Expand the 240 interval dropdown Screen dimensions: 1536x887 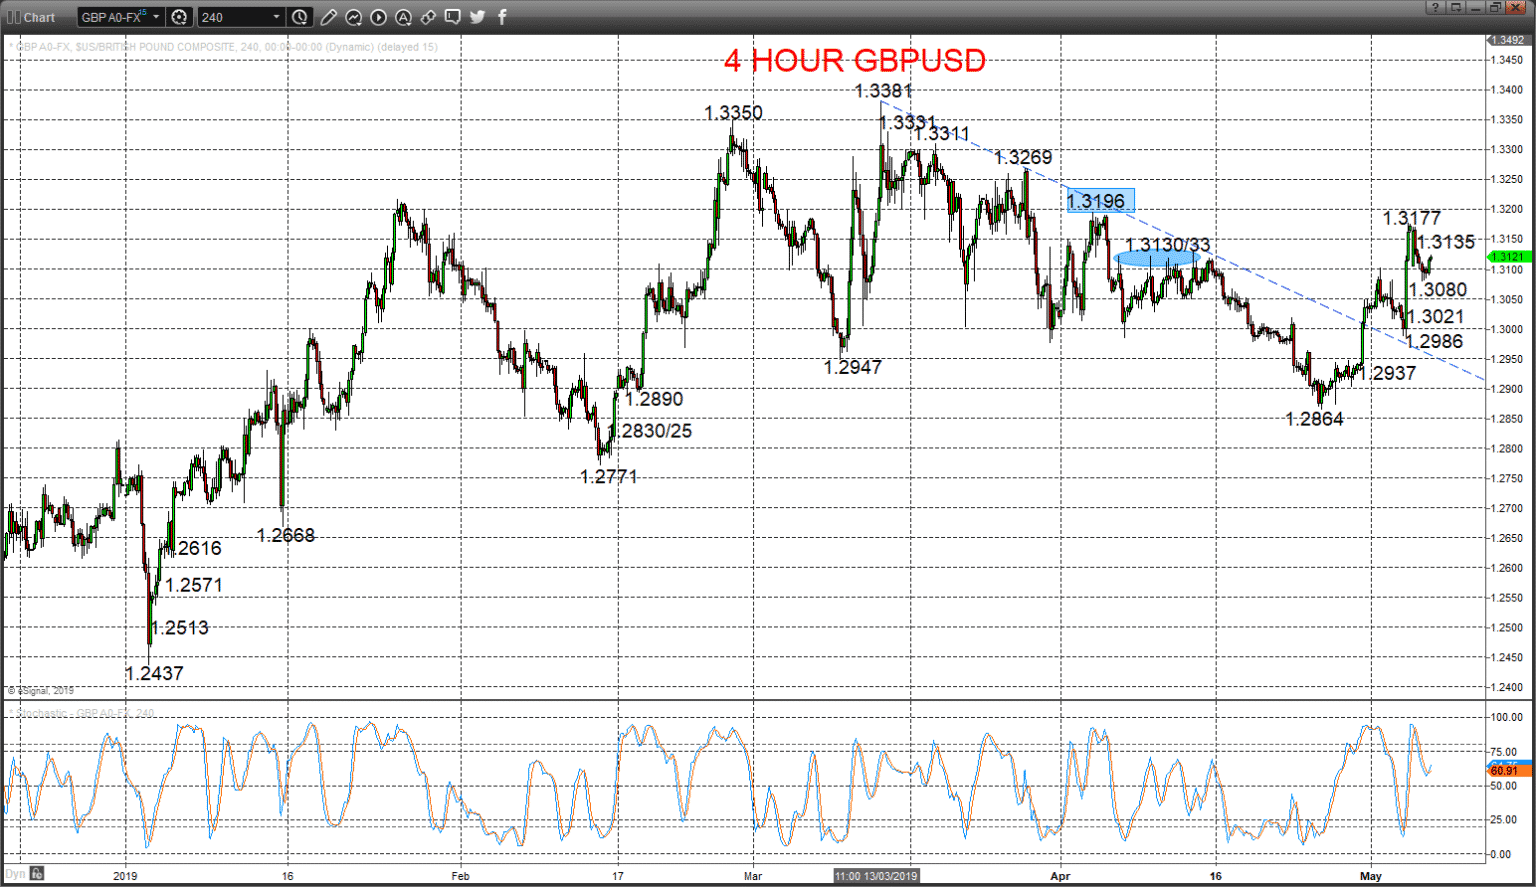pos(277,17)
